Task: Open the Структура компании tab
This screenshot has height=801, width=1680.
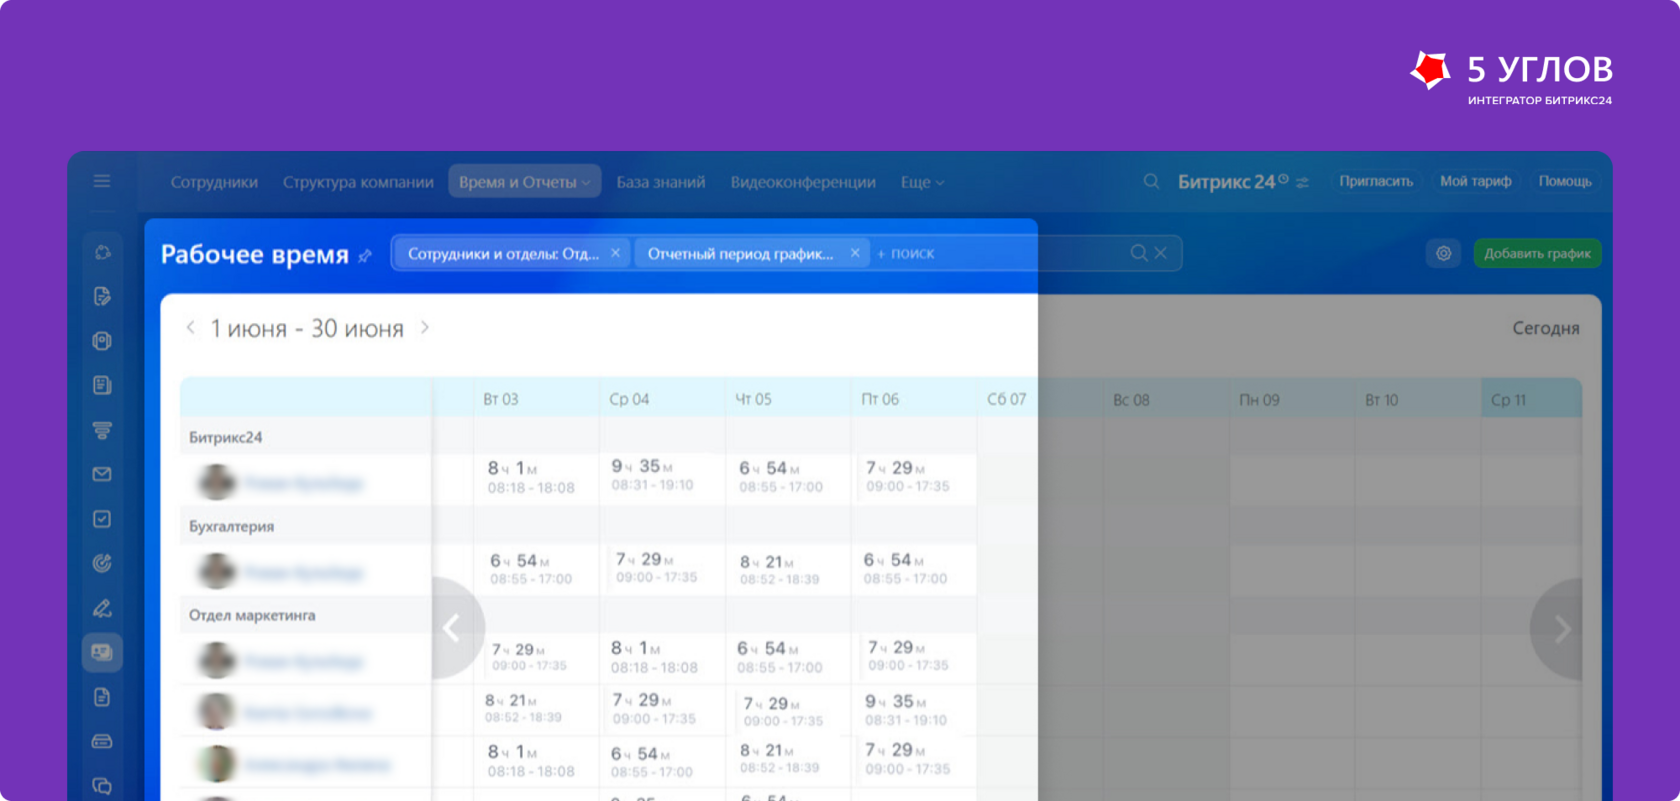Action: pyautogui.click(x=358, y=182)
